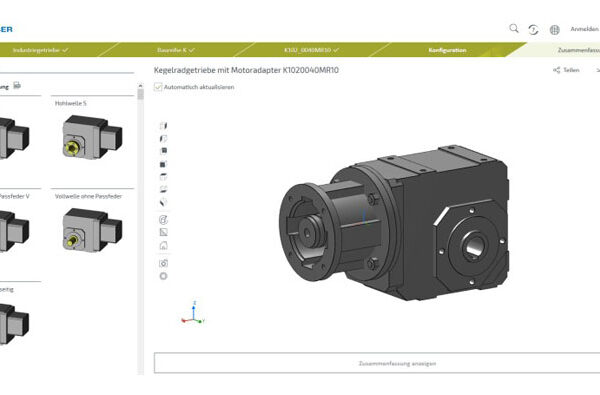Go to the Industriegetriebe step

point(41,50)
